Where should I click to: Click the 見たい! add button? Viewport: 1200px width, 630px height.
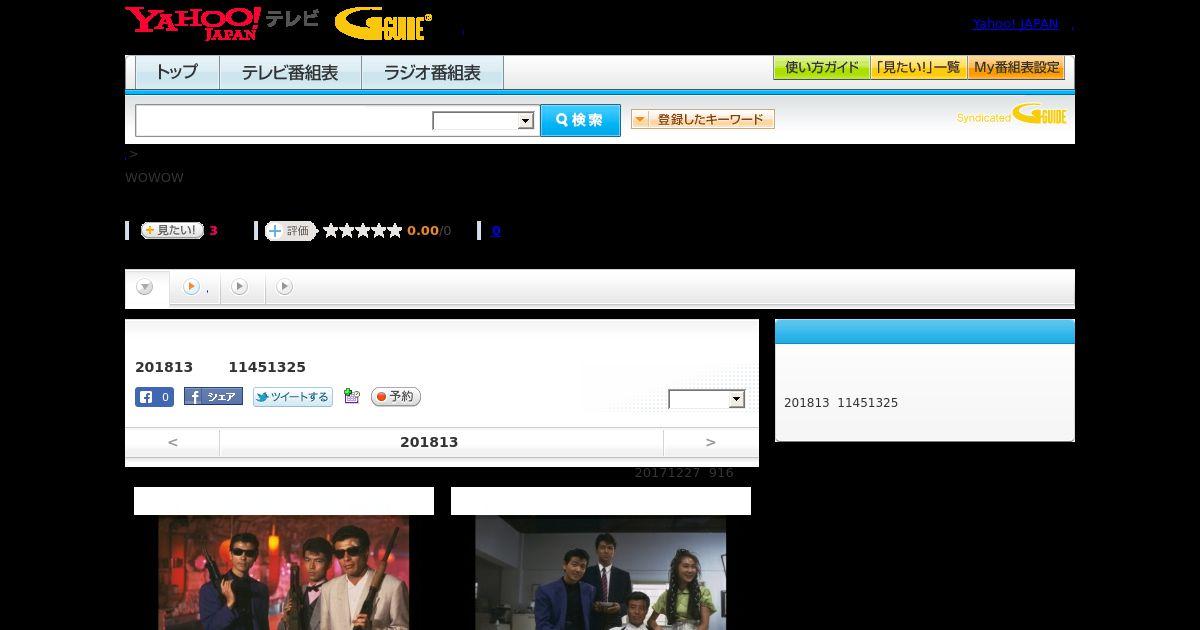[x=172, y=230]
